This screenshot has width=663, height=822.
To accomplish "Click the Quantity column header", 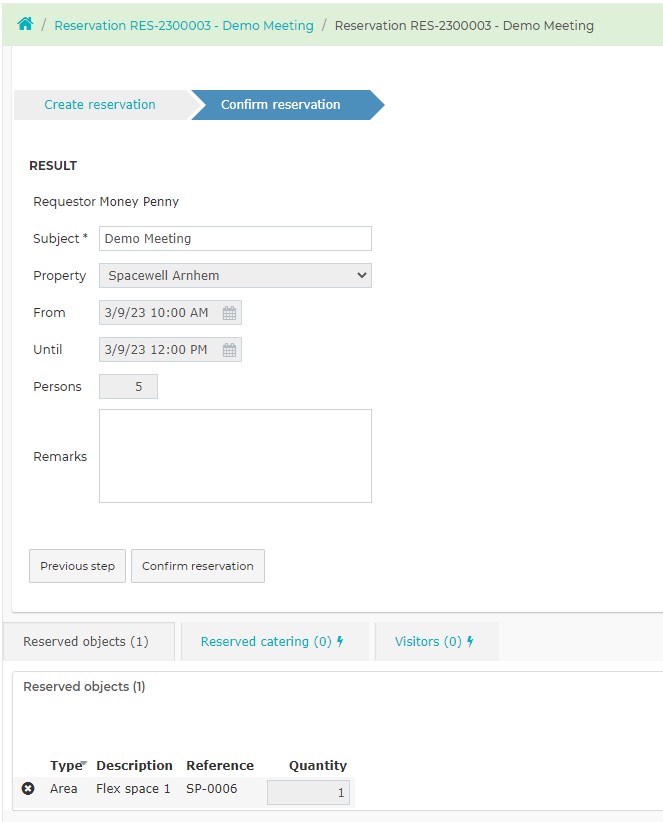I will click(x=318, y=765).
